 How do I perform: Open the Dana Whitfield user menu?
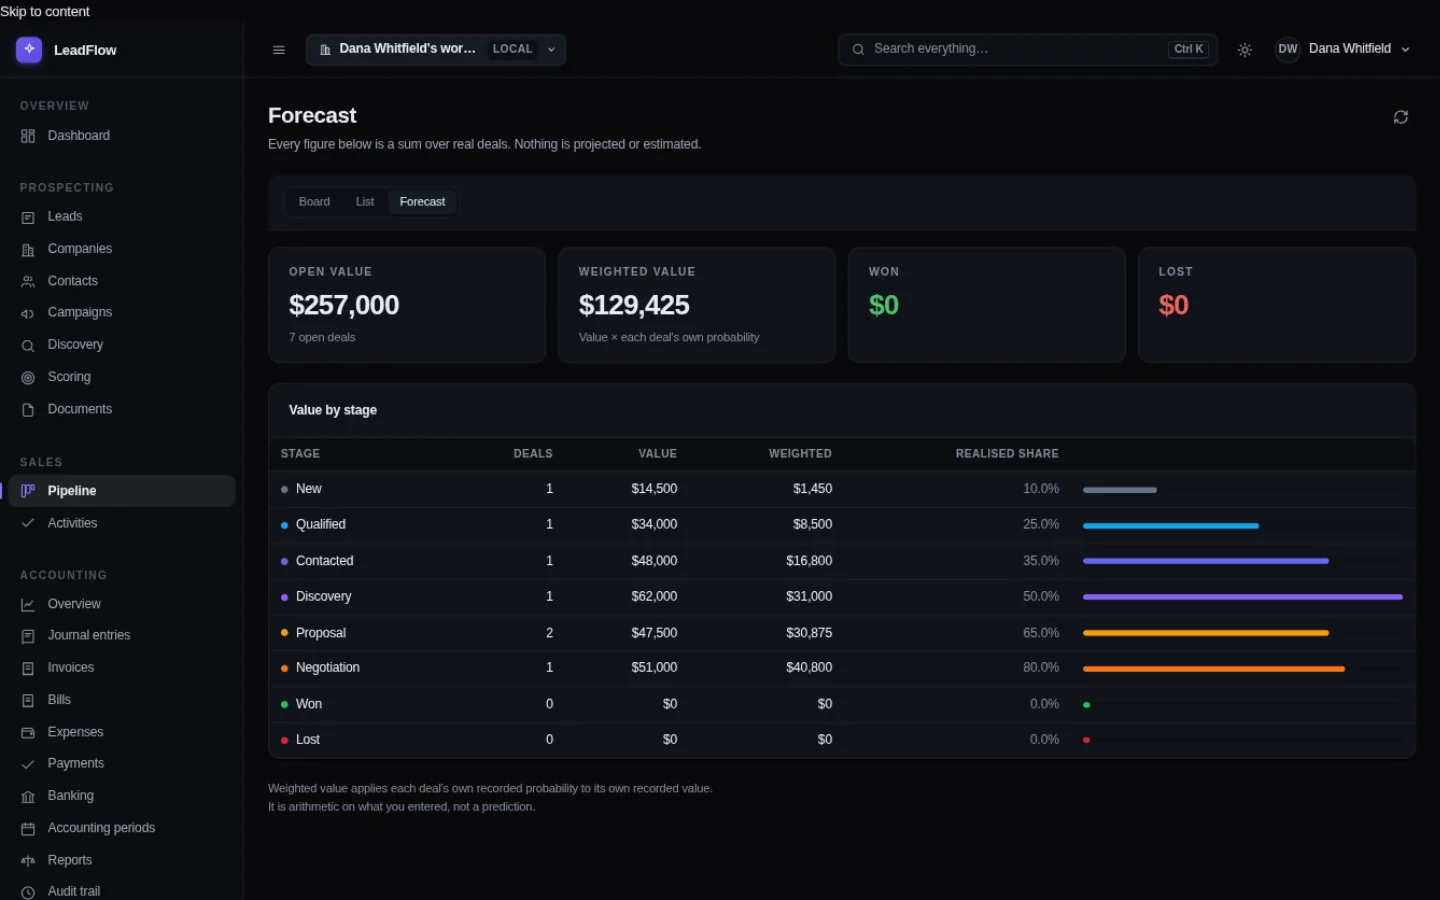click(1345, 49)
